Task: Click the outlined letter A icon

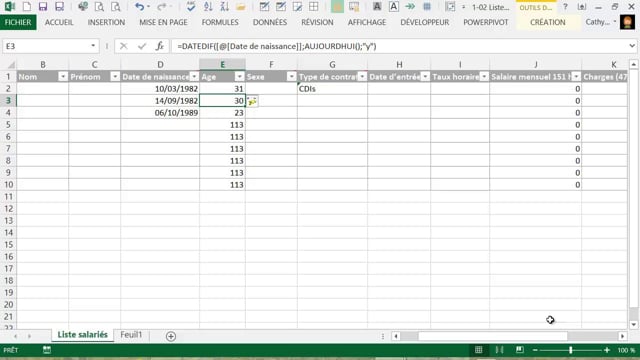Action: [x=393, y=7]
